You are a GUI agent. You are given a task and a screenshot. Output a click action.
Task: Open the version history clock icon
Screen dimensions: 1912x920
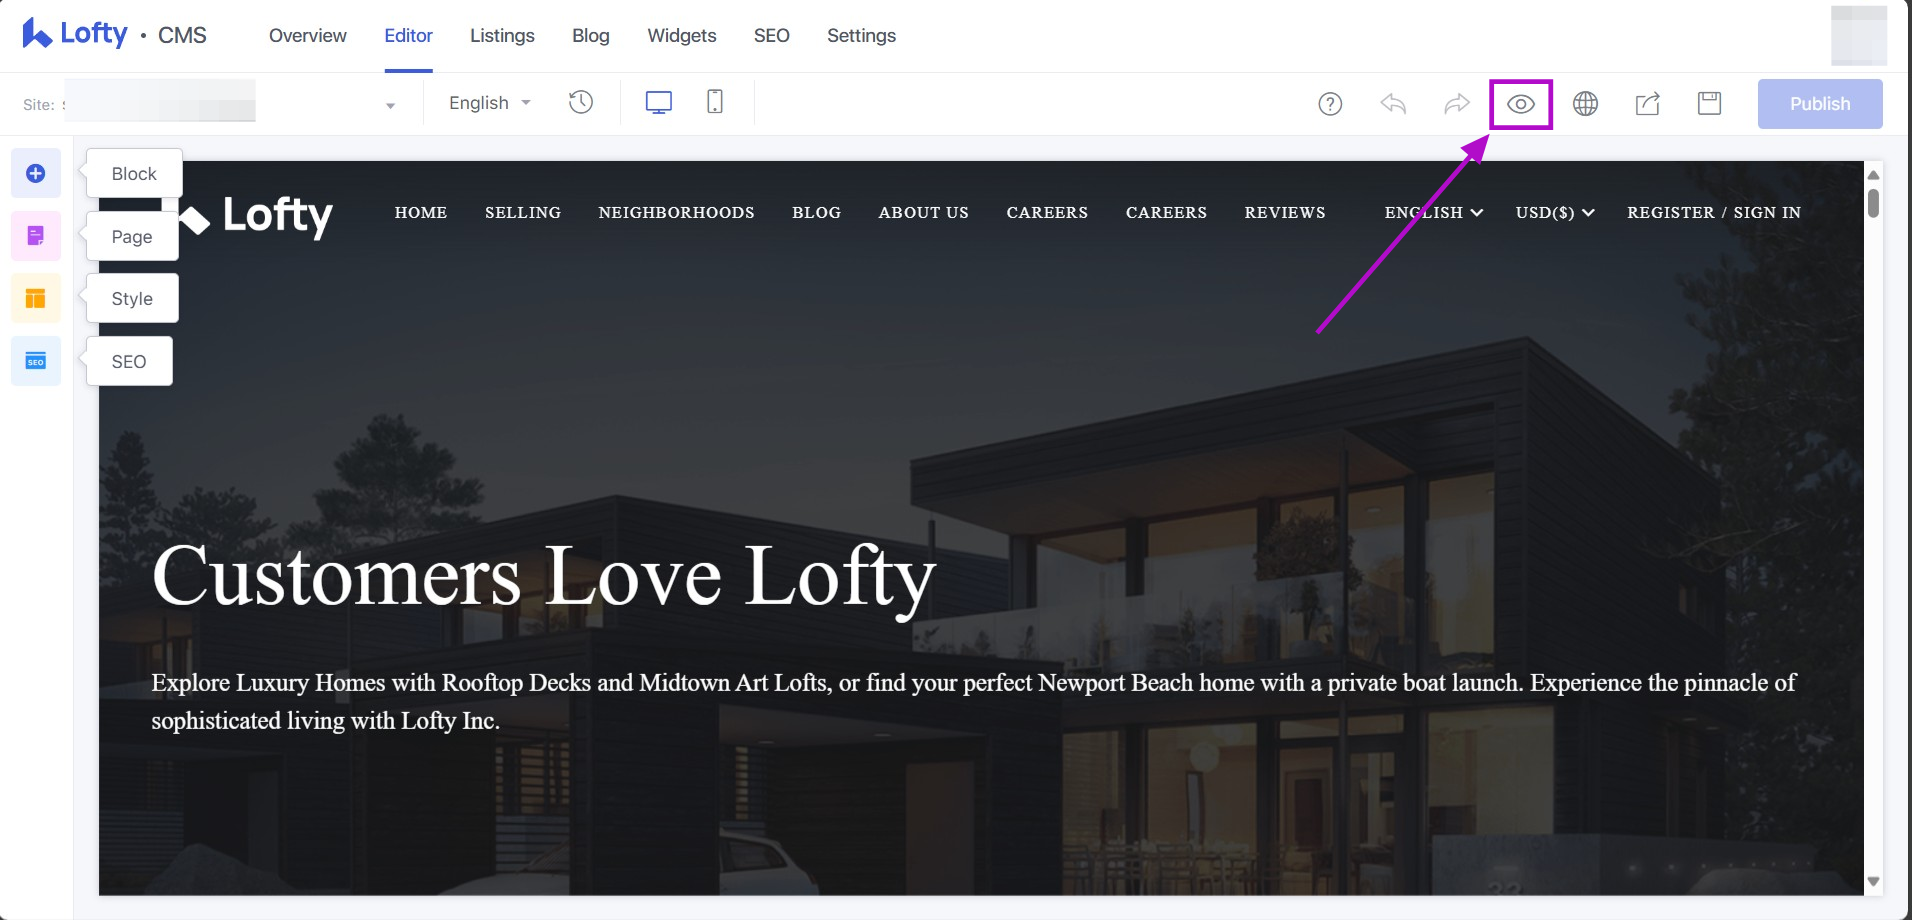click(x=581, y=102)
